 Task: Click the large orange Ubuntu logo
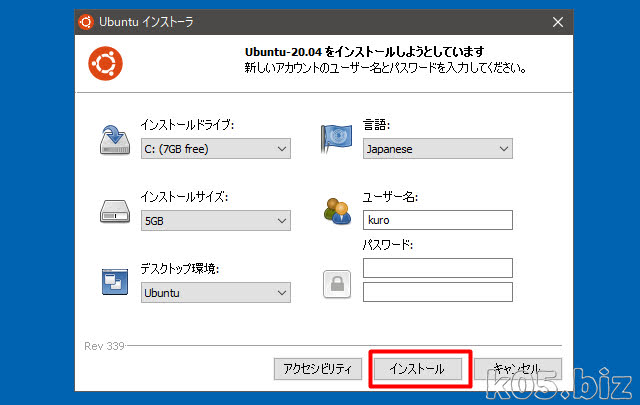[x=105, y=63]
